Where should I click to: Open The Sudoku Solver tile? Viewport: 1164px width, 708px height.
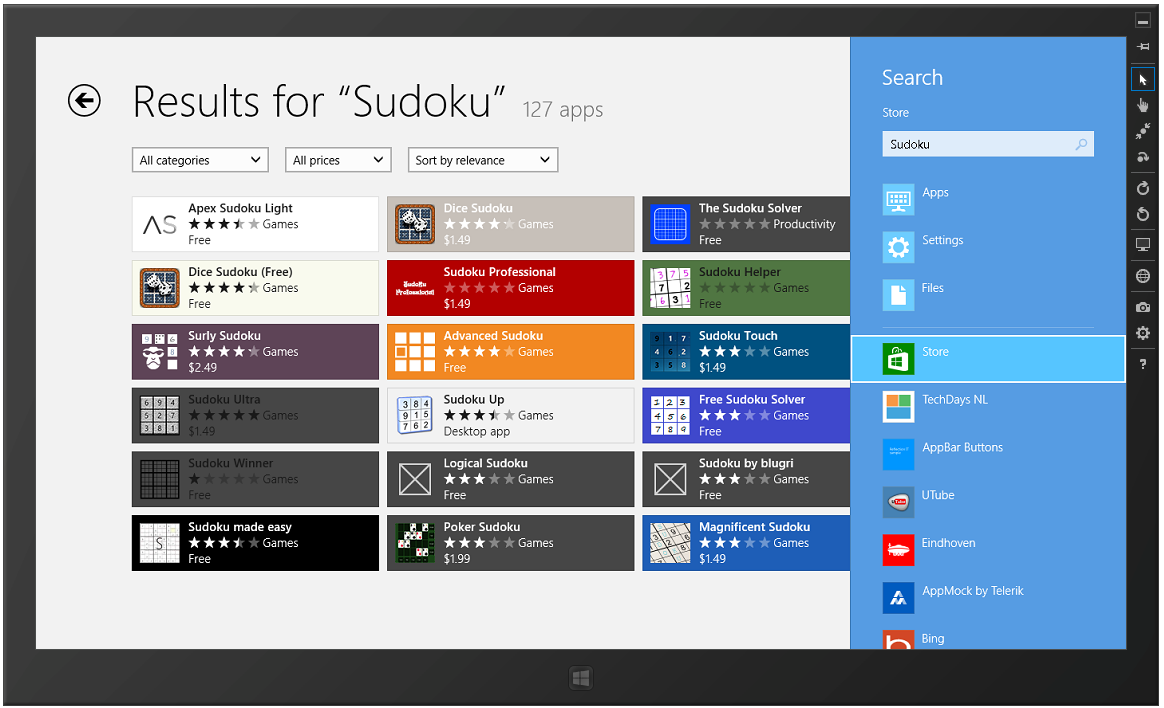coord(746,224)
